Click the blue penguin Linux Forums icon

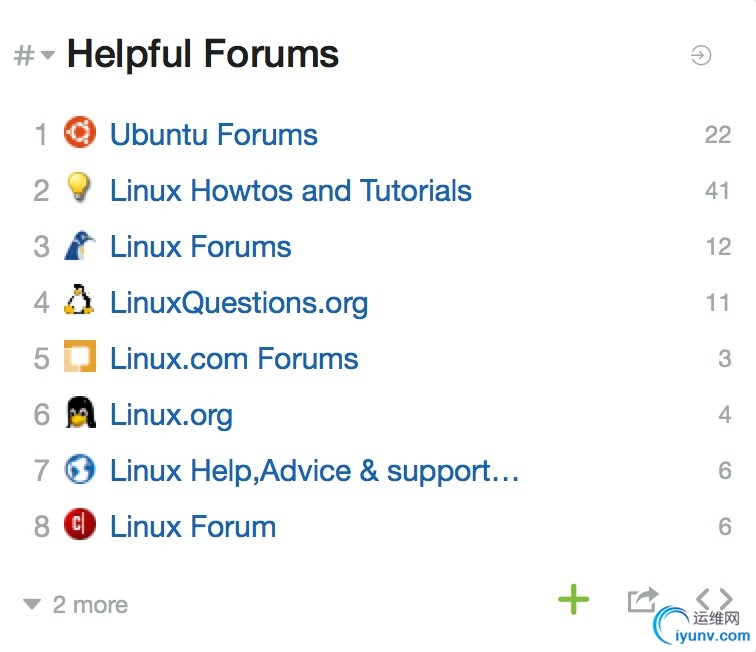(x=79, y=245)
